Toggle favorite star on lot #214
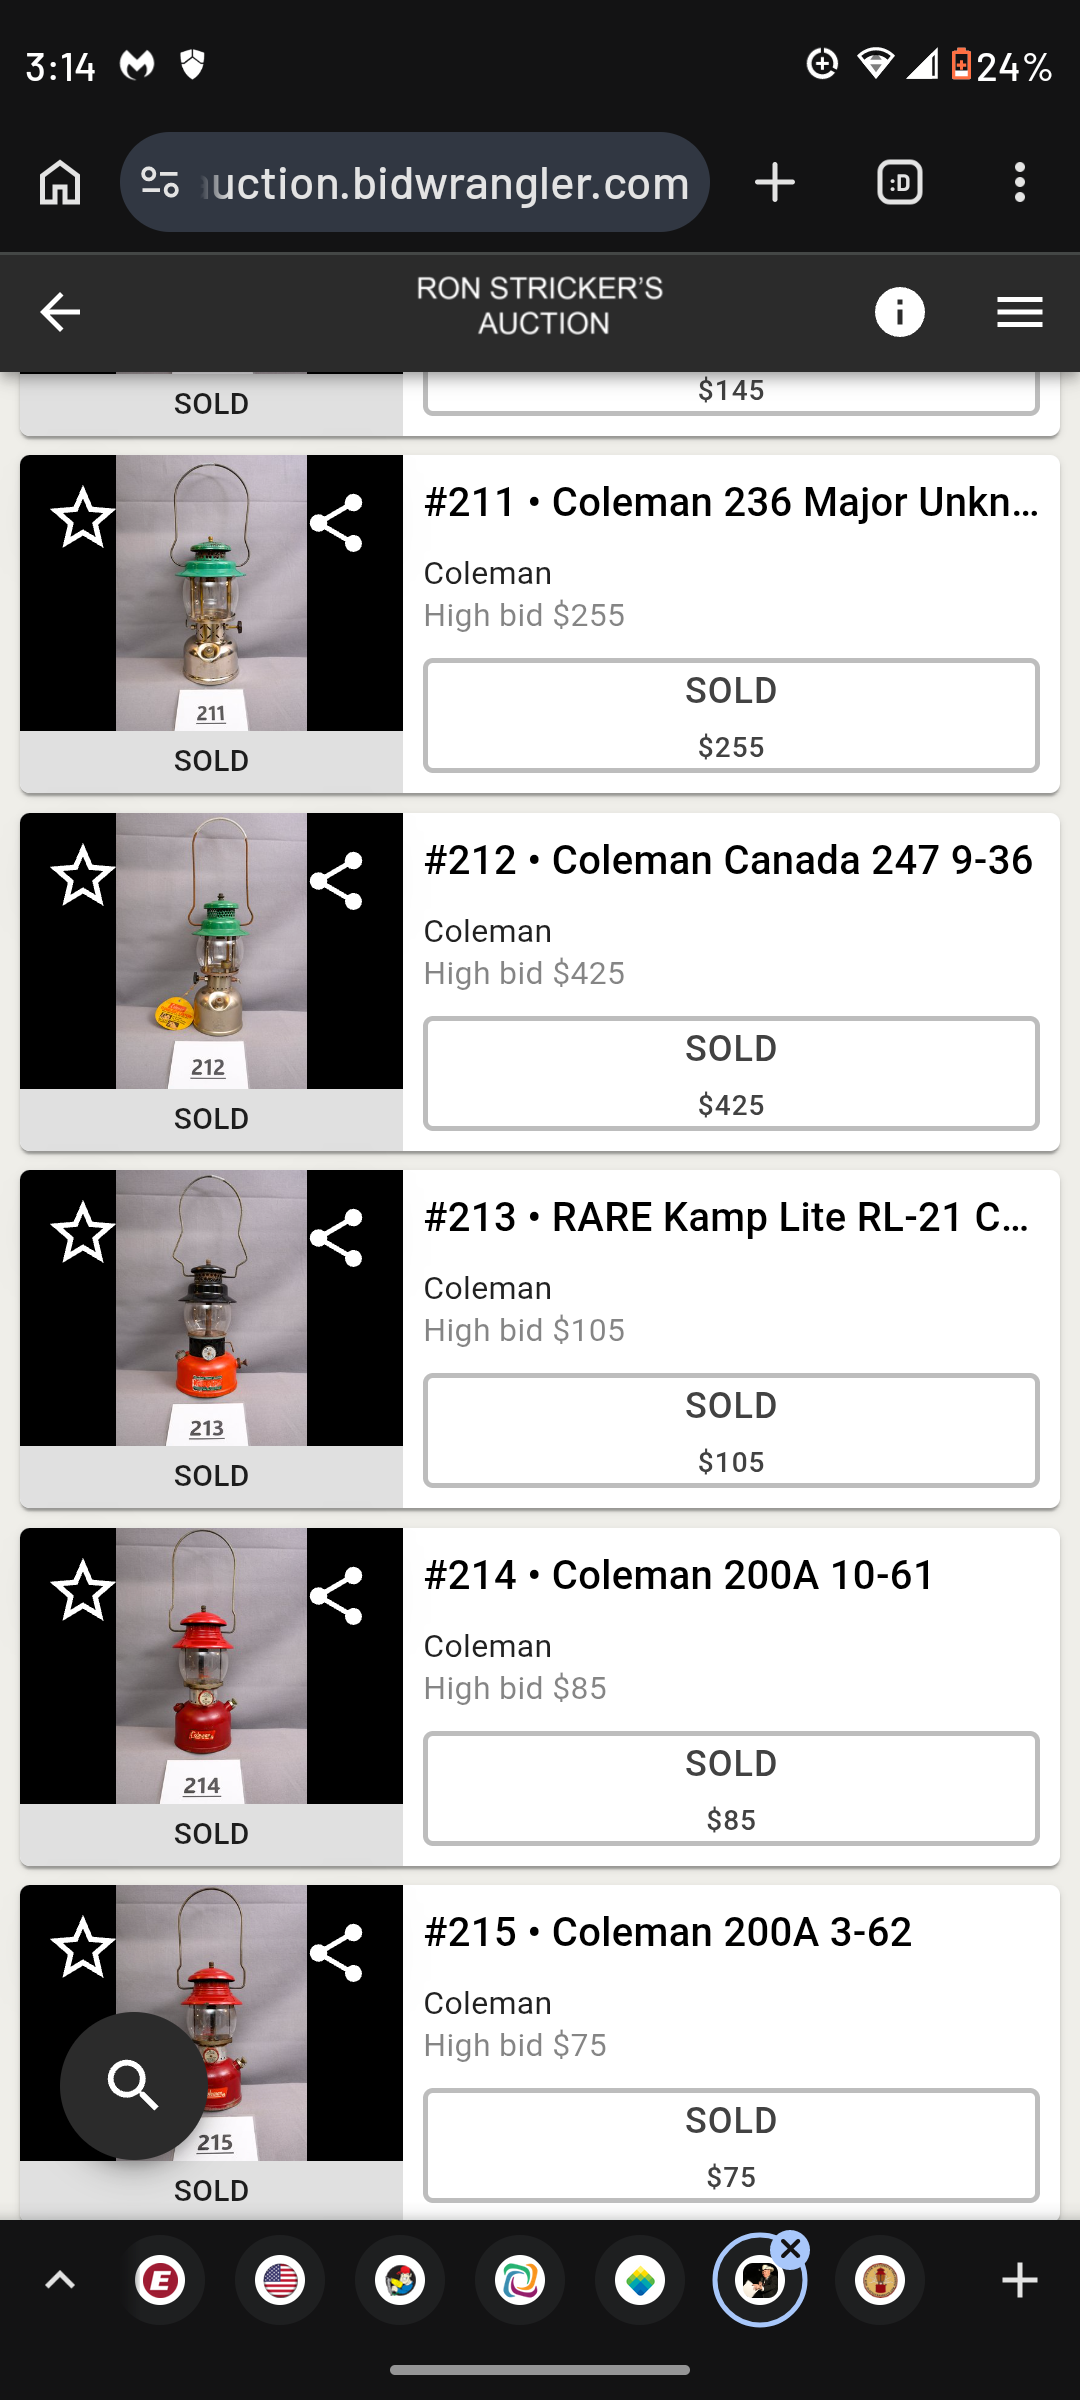Image resolution: width=1080 pixels, height=2400 pixels. coord(83,1590)
